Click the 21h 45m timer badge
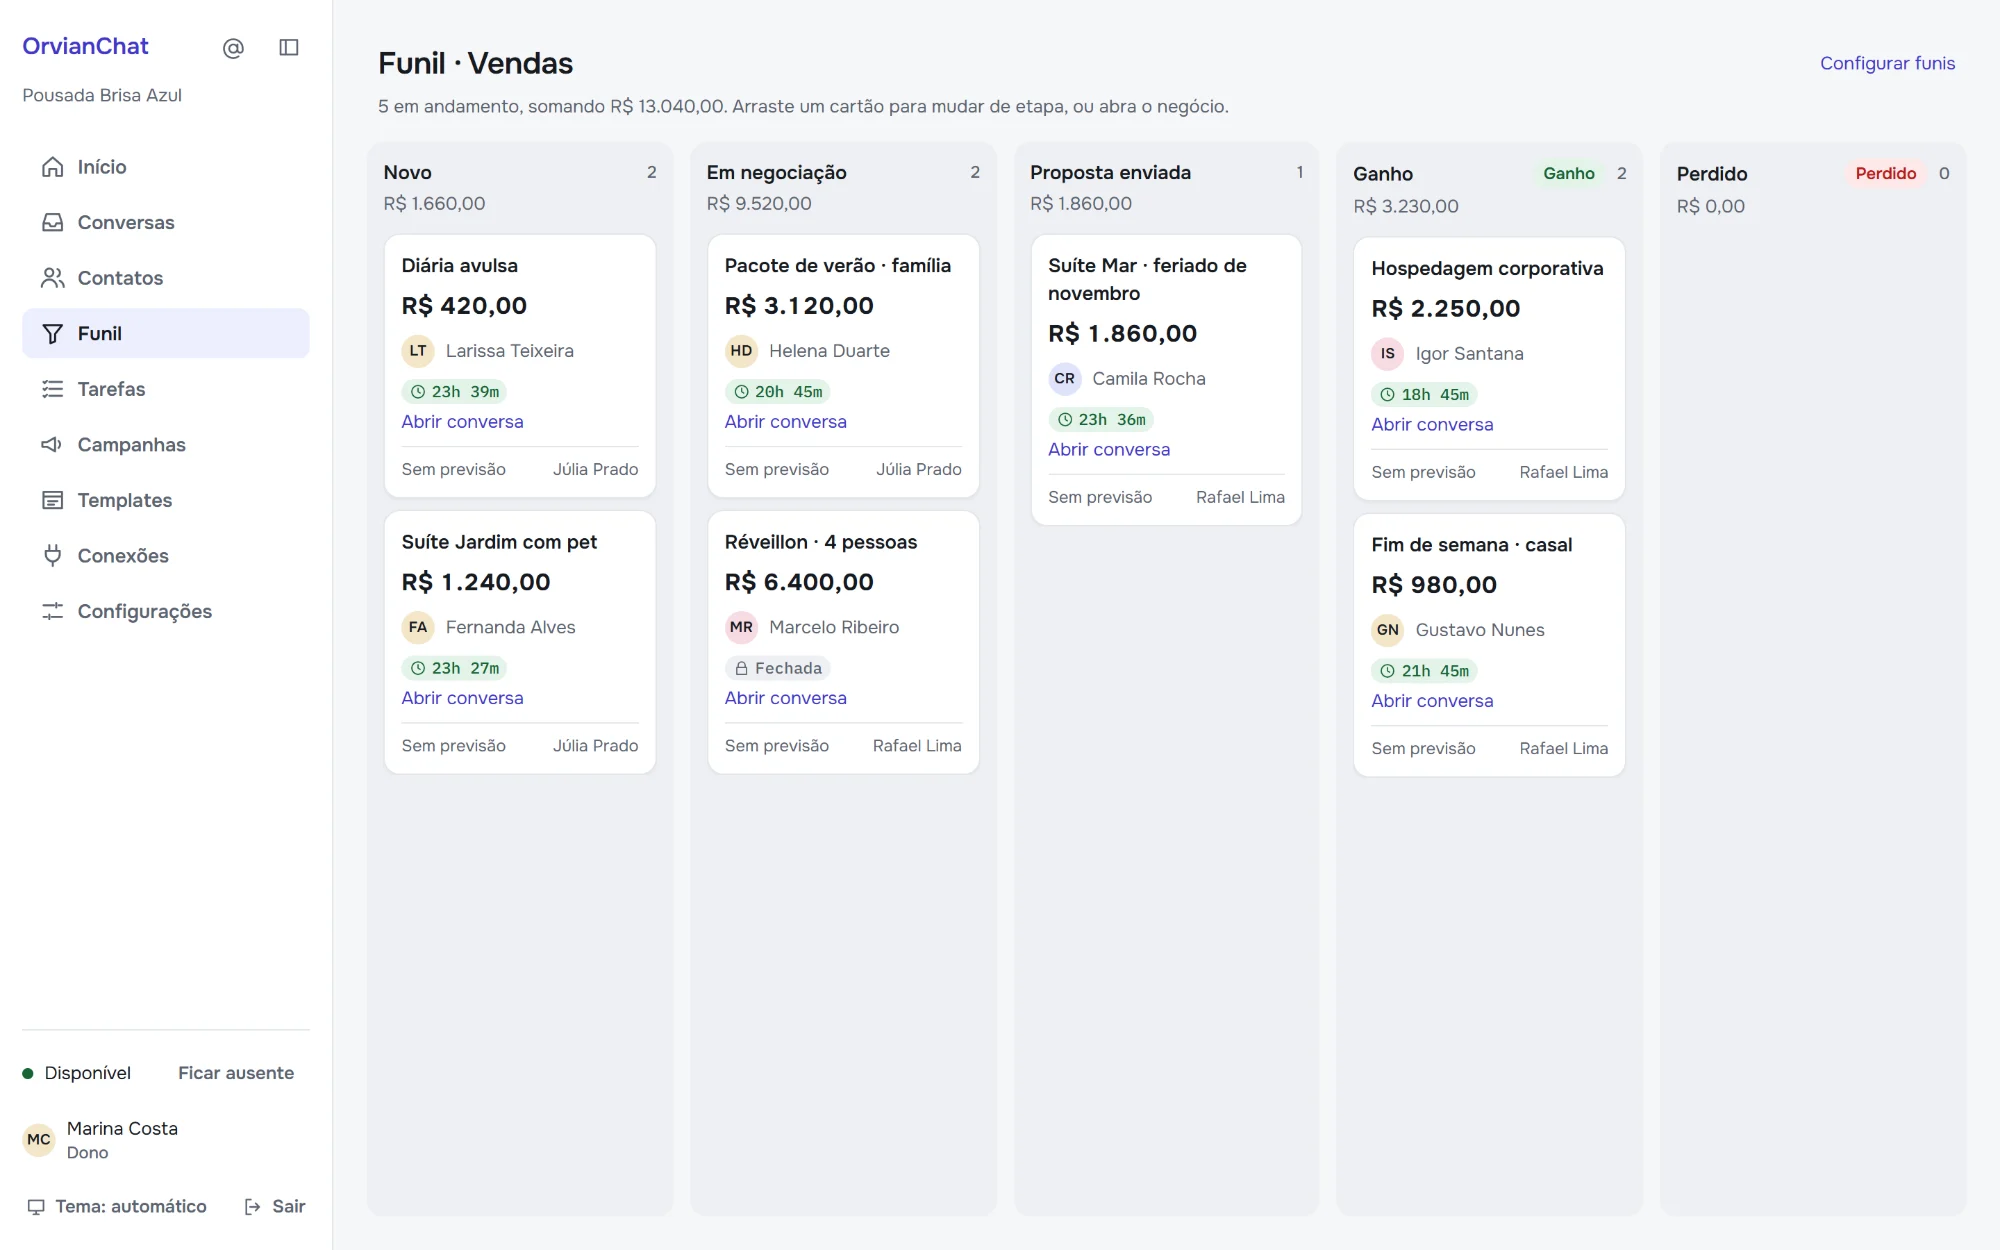 1424,671
